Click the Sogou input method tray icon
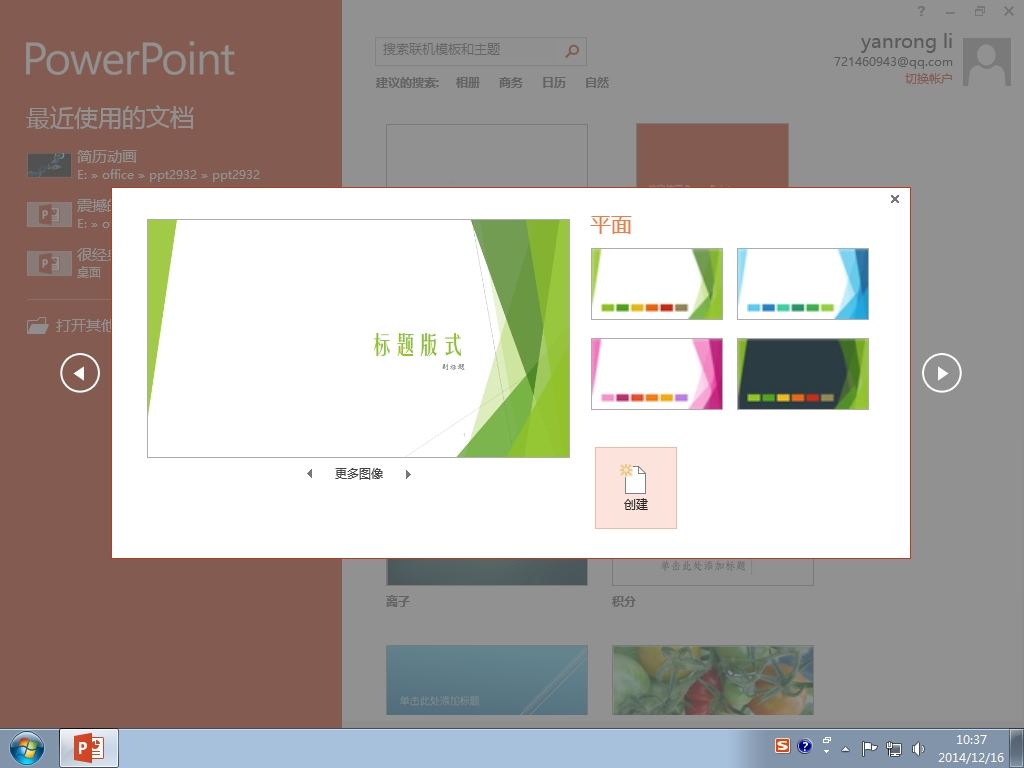Screen dimensions: 1024x768 [782, 746]
